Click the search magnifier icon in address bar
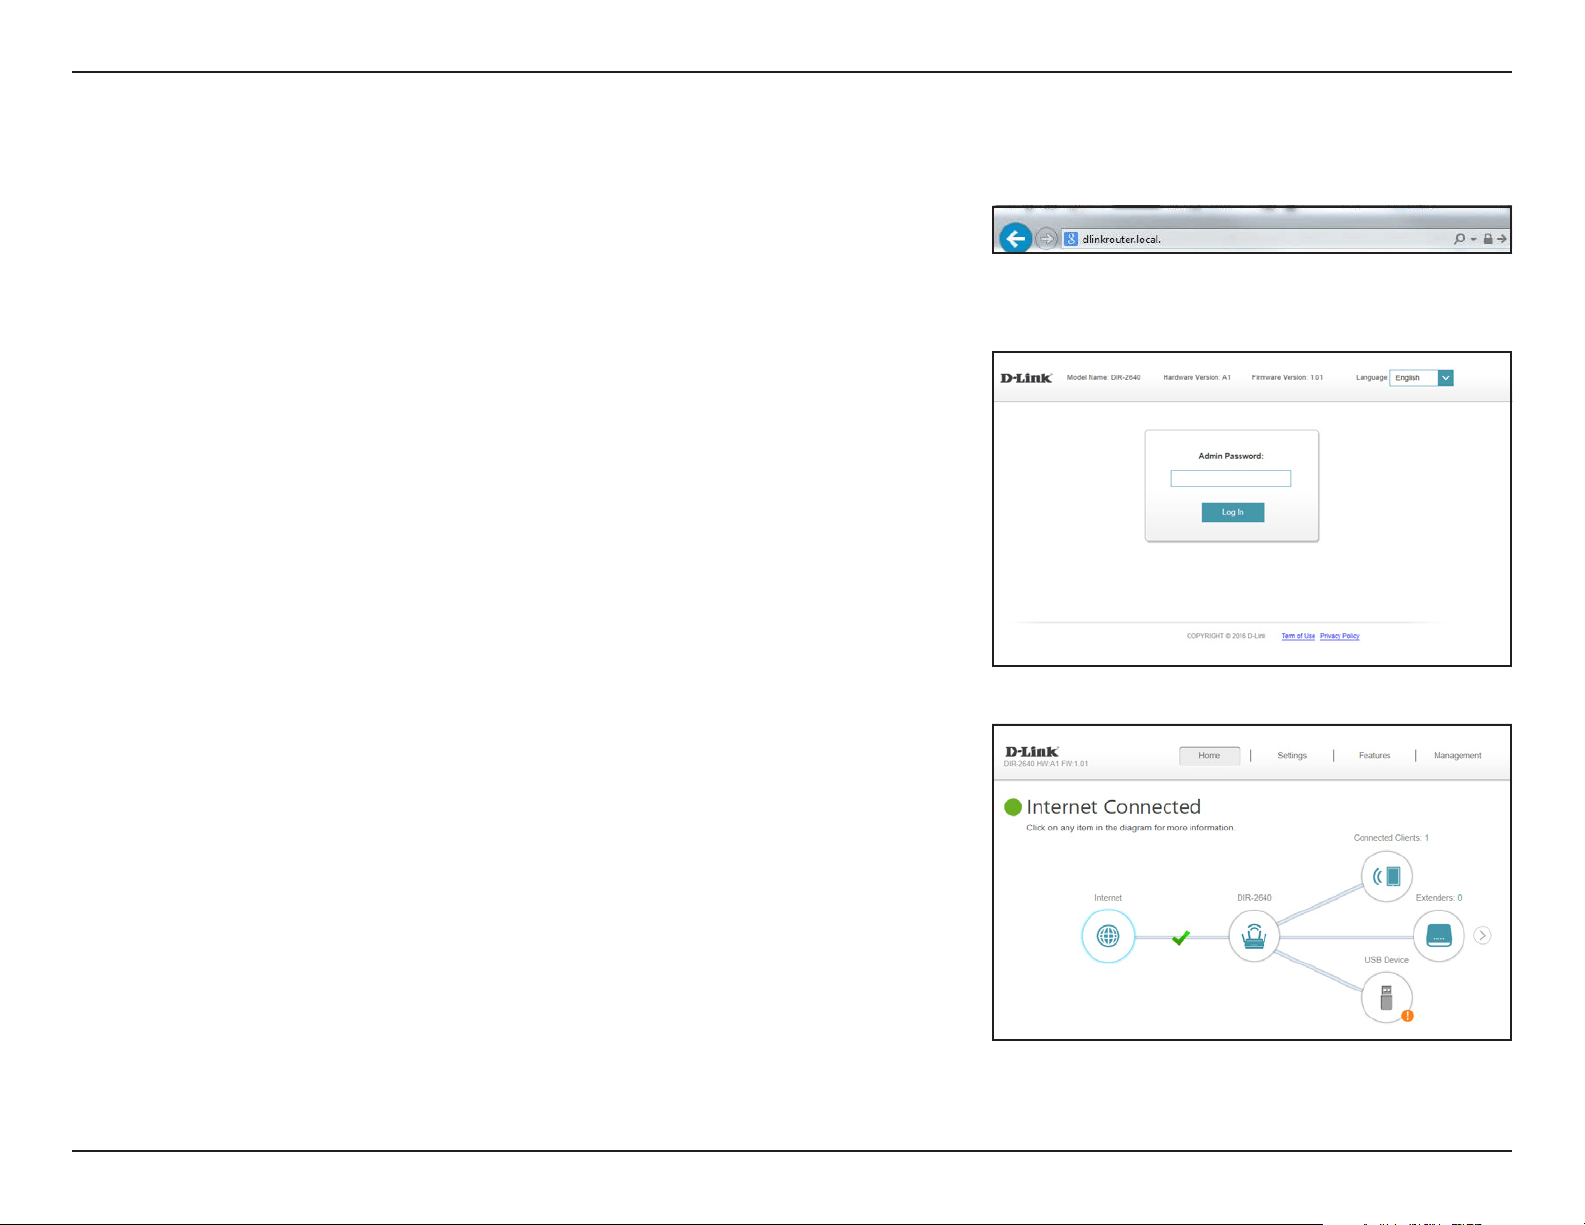 [1460, 239]
